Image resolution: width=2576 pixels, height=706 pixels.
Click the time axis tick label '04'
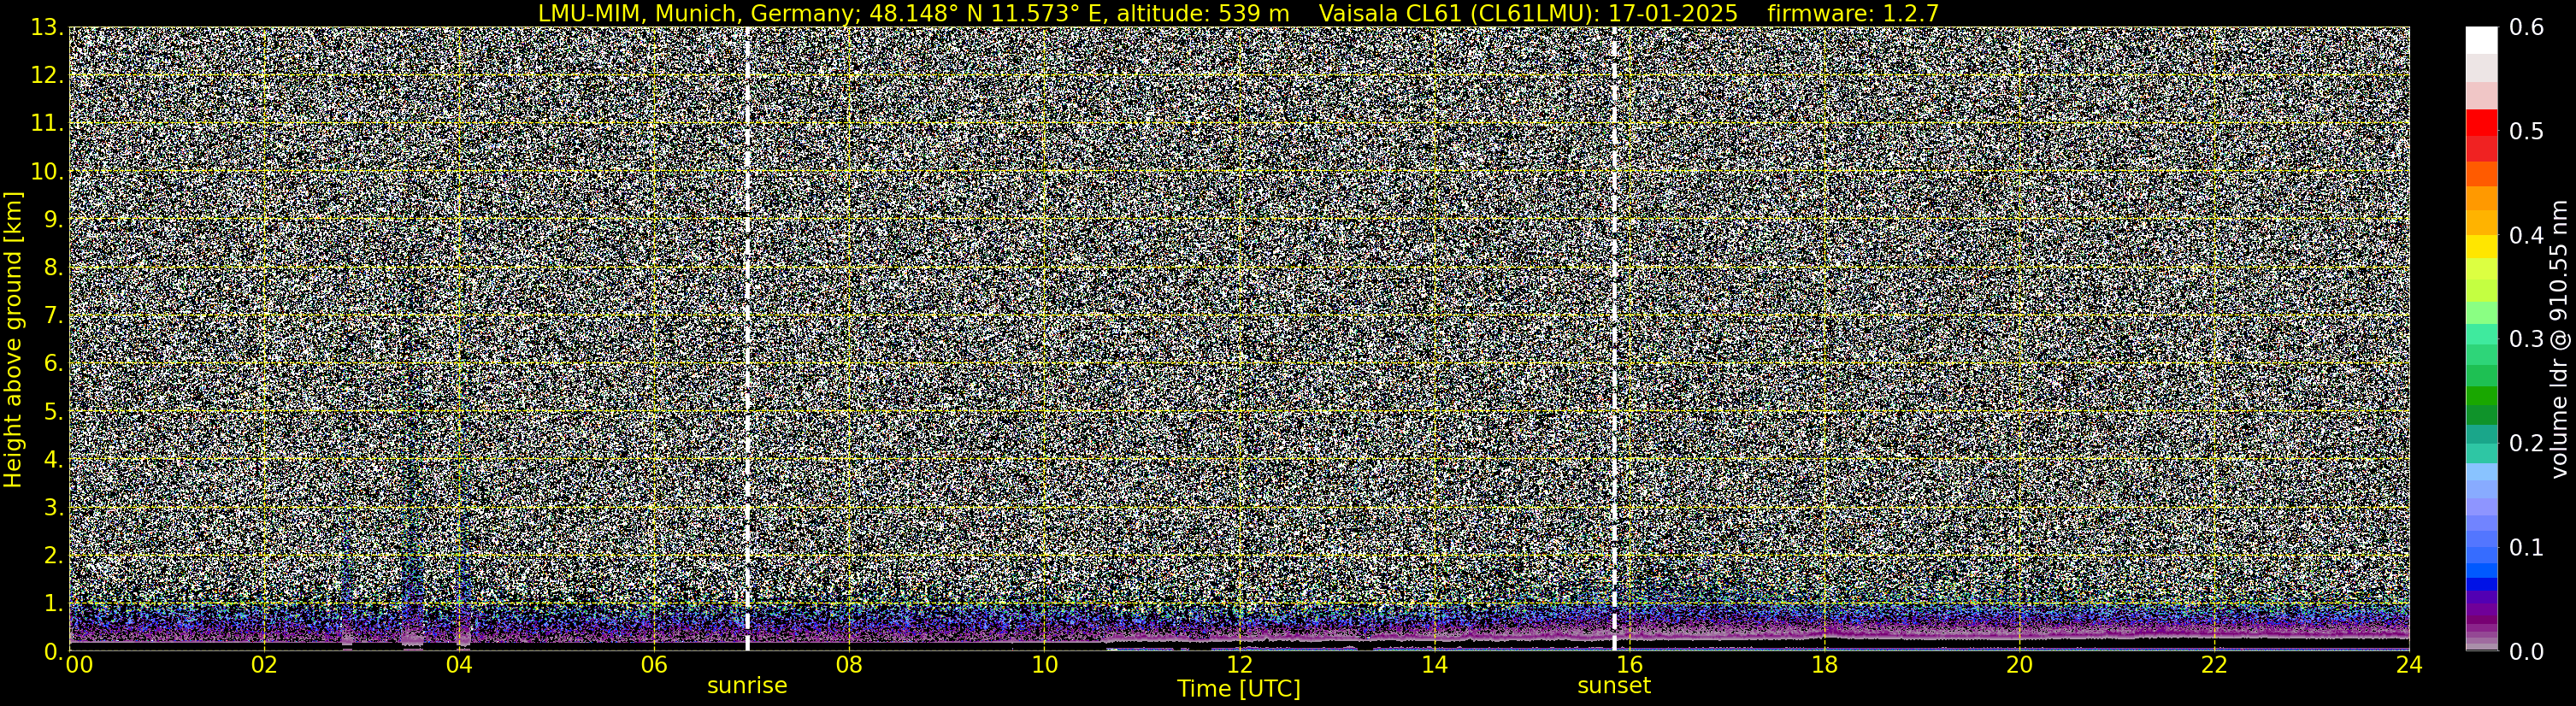tap(459, 666)
